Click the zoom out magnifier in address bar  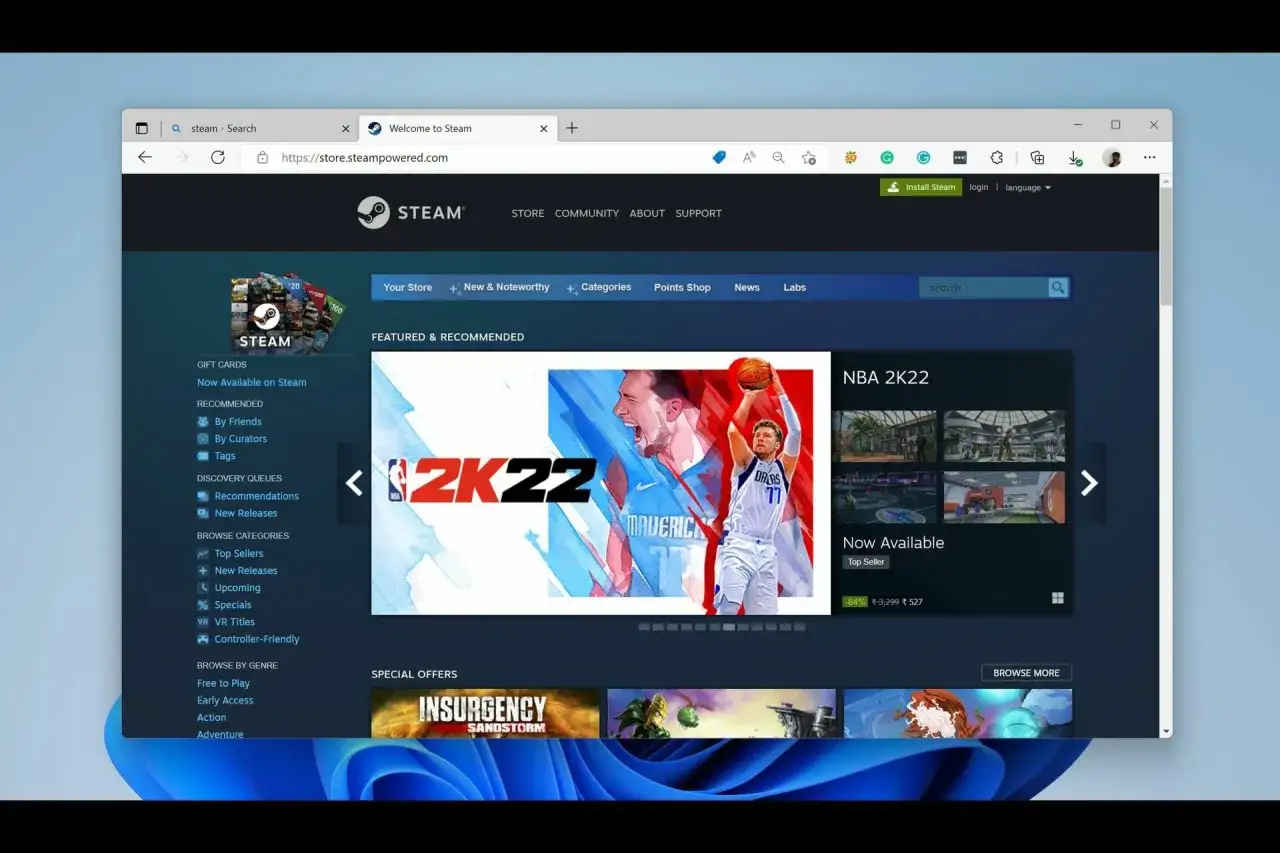coord(778,157)
